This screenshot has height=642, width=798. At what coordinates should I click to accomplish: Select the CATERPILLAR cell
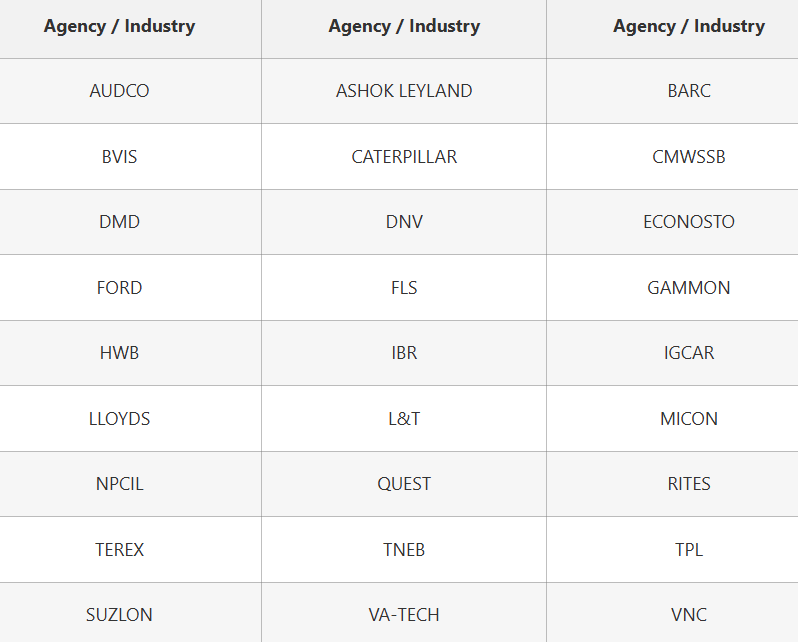coord(404,157)
